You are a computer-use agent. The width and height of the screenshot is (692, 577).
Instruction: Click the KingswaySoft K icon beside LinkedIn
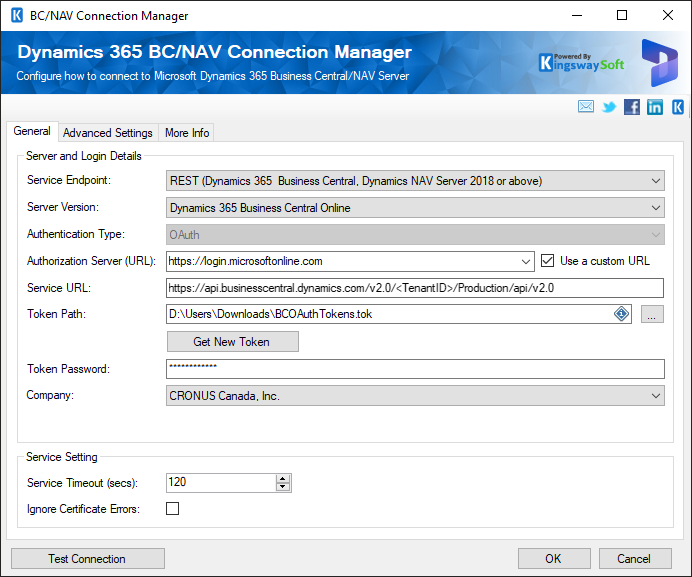pos(678,107)
